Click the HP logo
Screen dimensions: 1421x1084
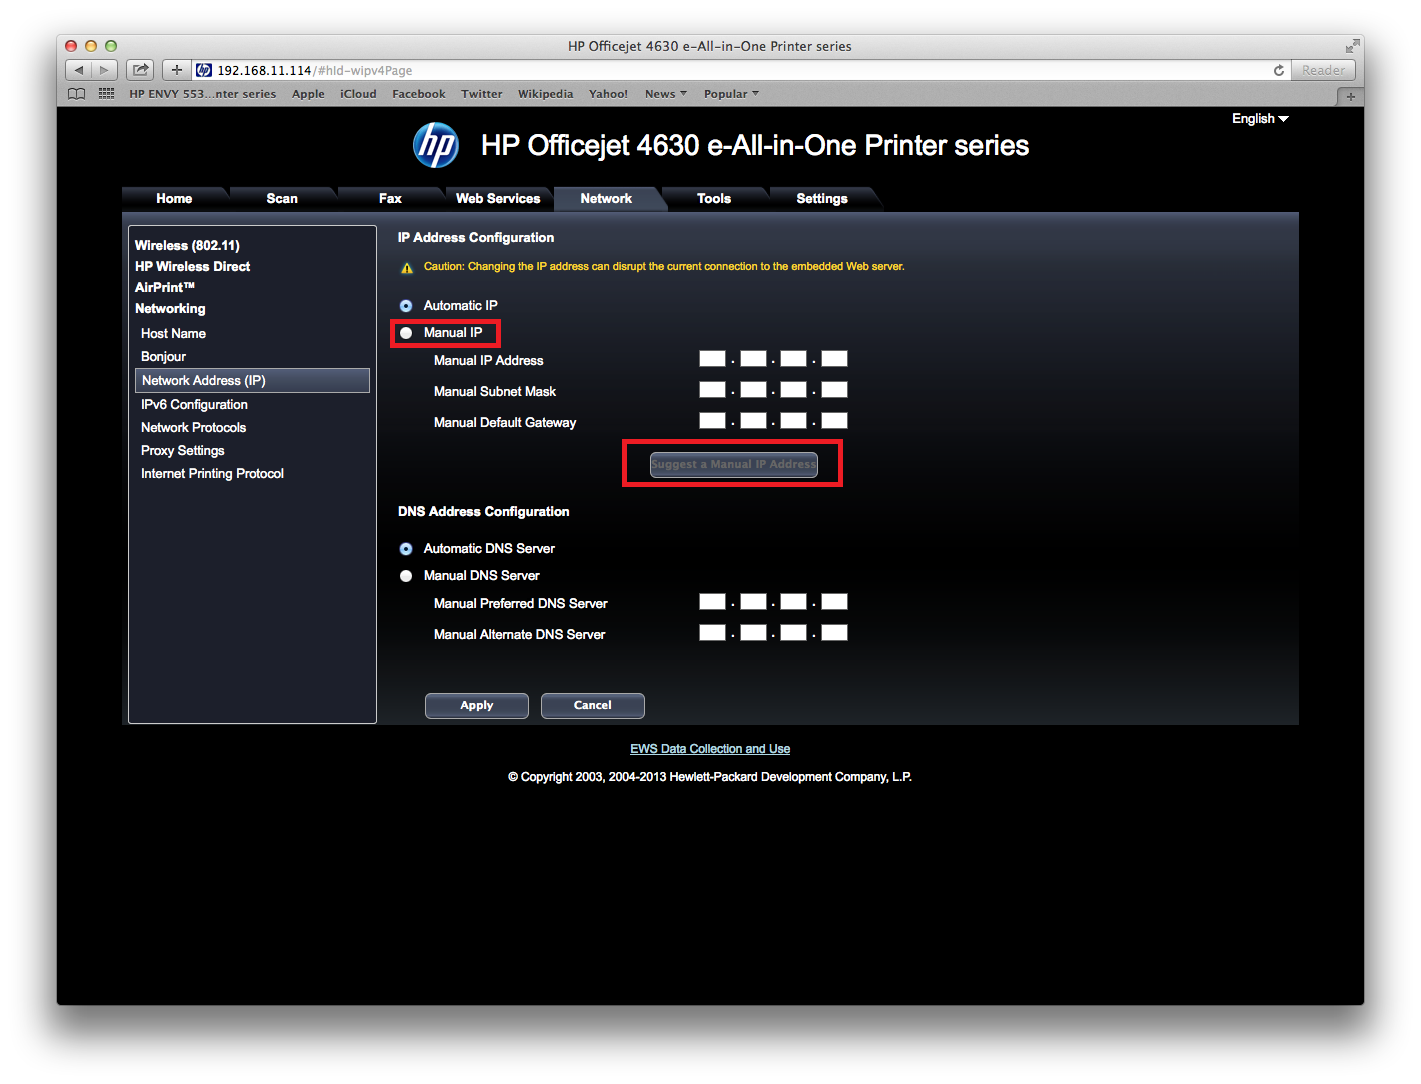[x=436, y=146]
